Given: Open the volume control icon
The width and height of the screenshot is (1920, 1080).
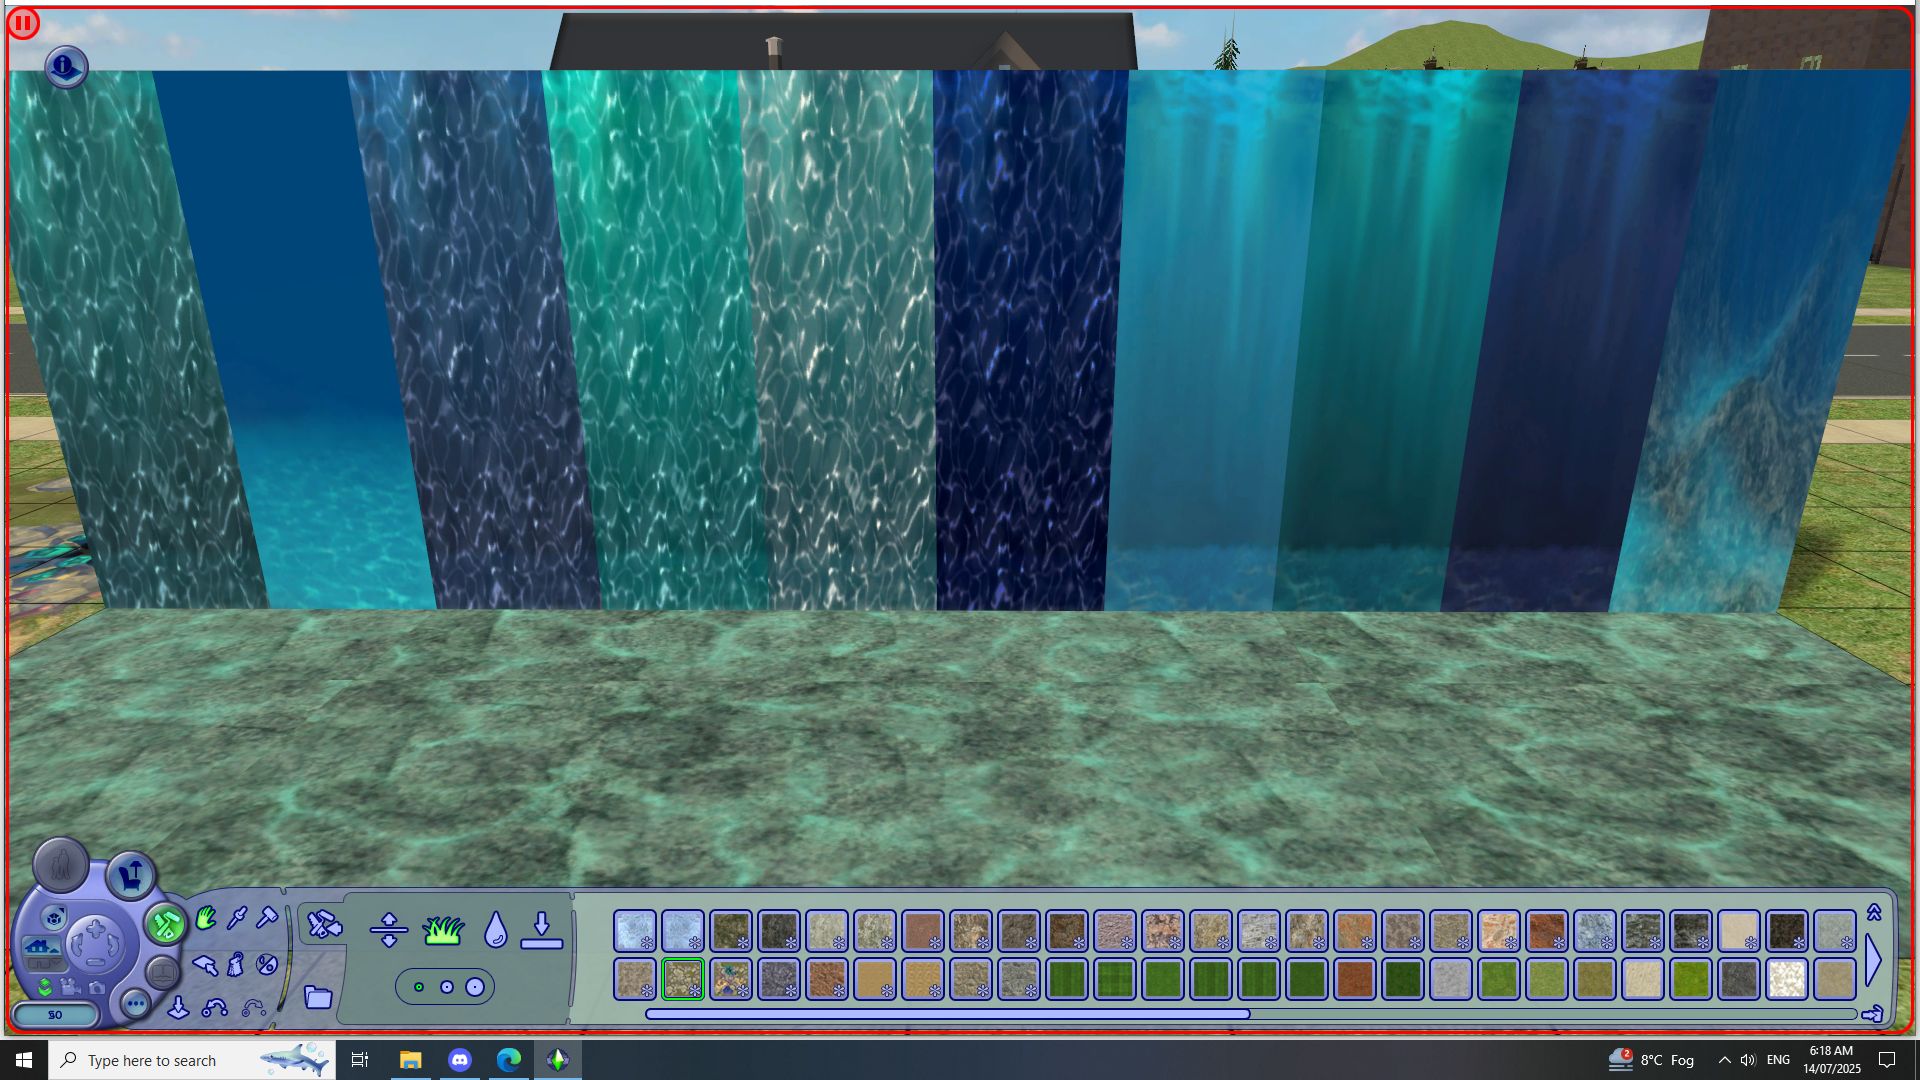Looking at the screenshot, I should (x=1747, y=1060).
